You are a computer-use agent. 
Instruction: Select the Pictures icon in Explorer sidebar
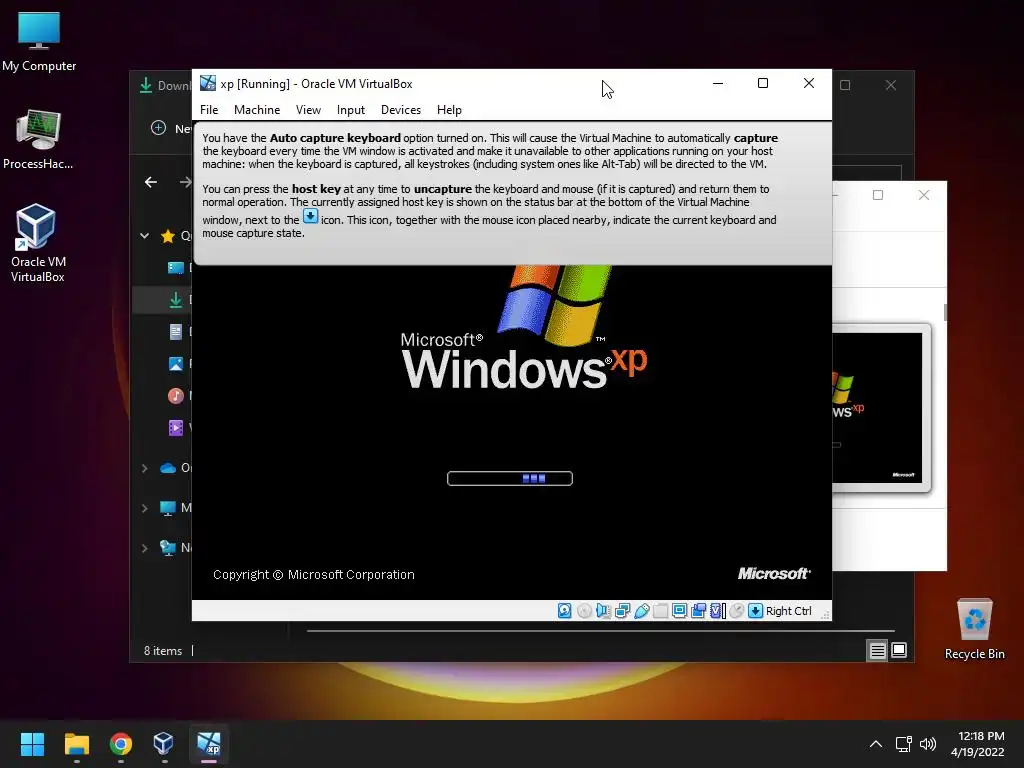[x=176, y=364]
